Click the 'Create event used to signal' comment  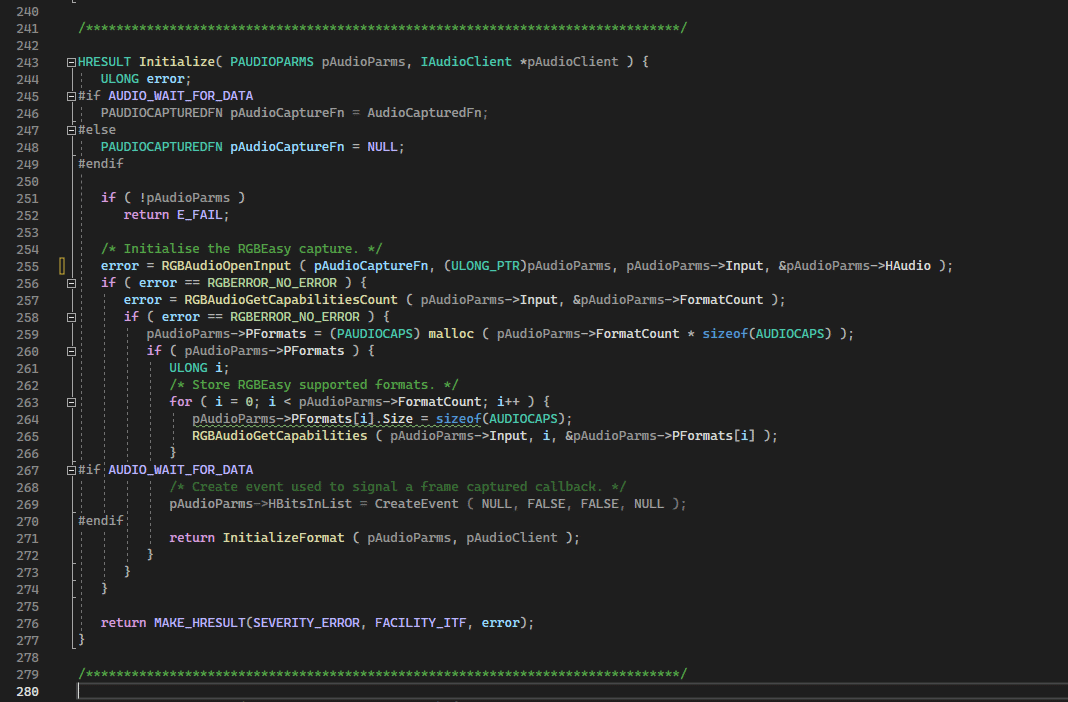(397, 488)
